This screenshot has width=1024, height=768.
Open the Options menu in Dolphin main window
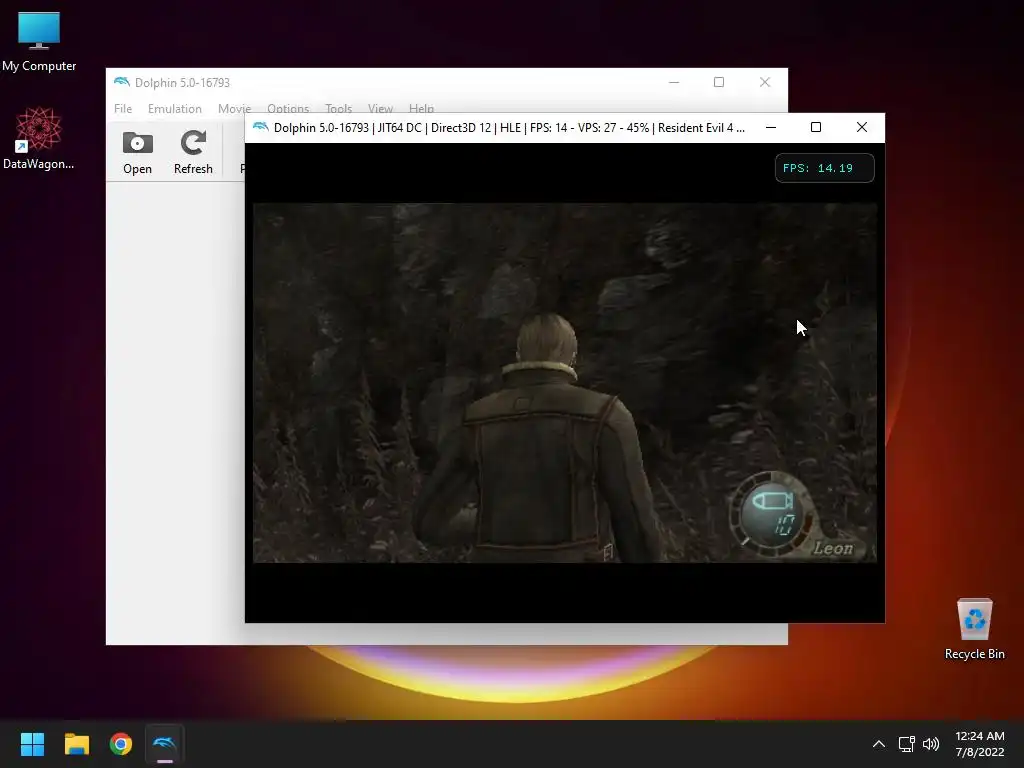(288, 108)
